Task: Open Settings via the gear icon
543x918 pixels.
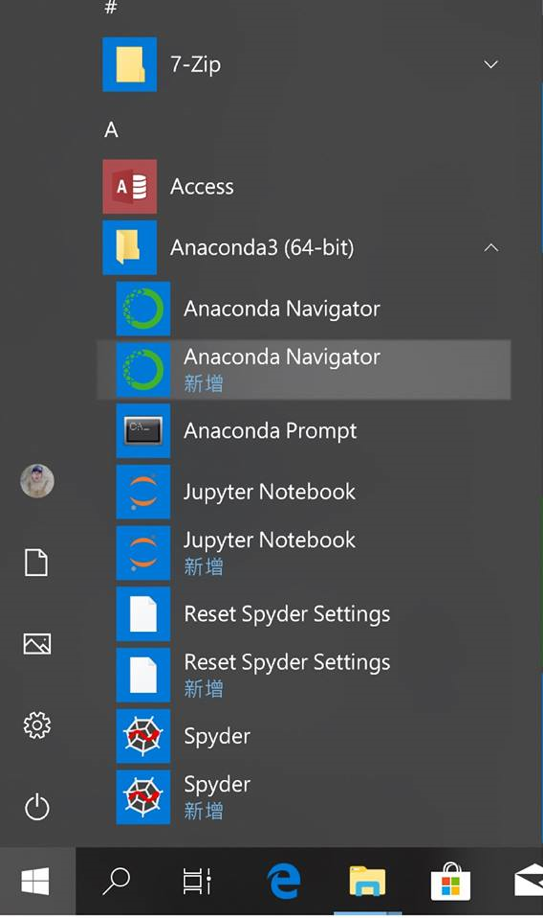Action: coord(37,725)
